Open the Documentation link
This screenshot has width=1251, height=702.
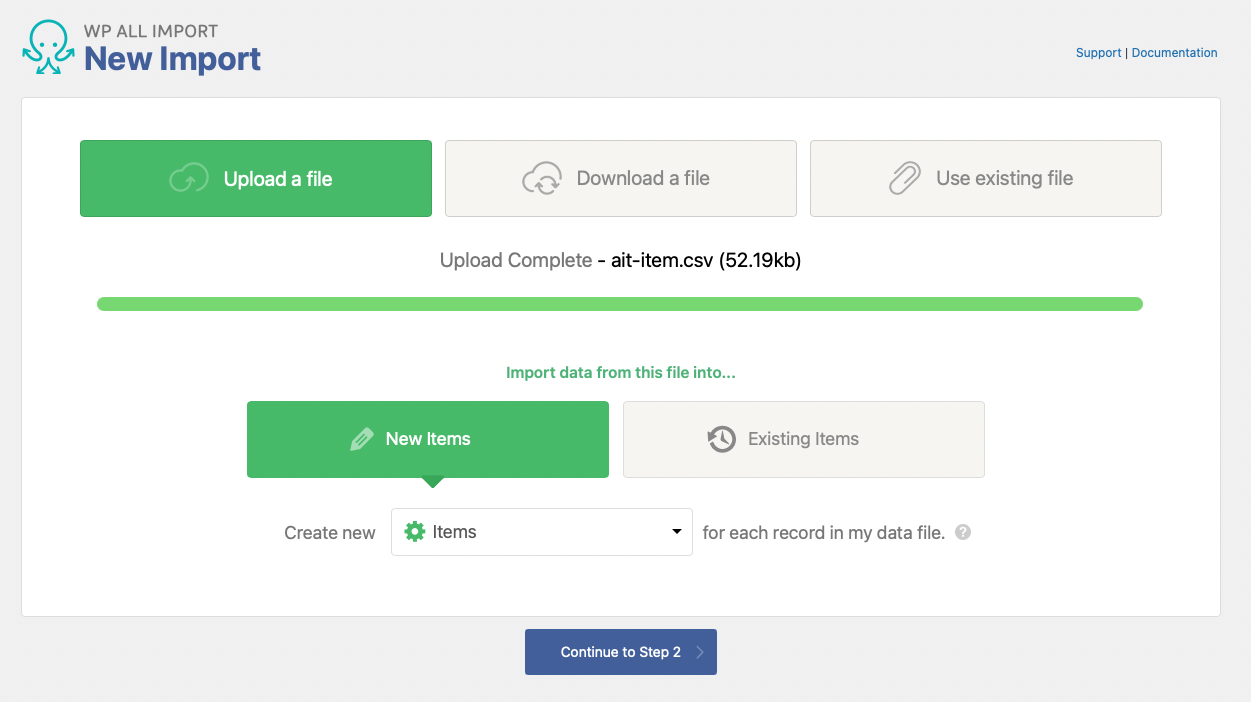1175,53
